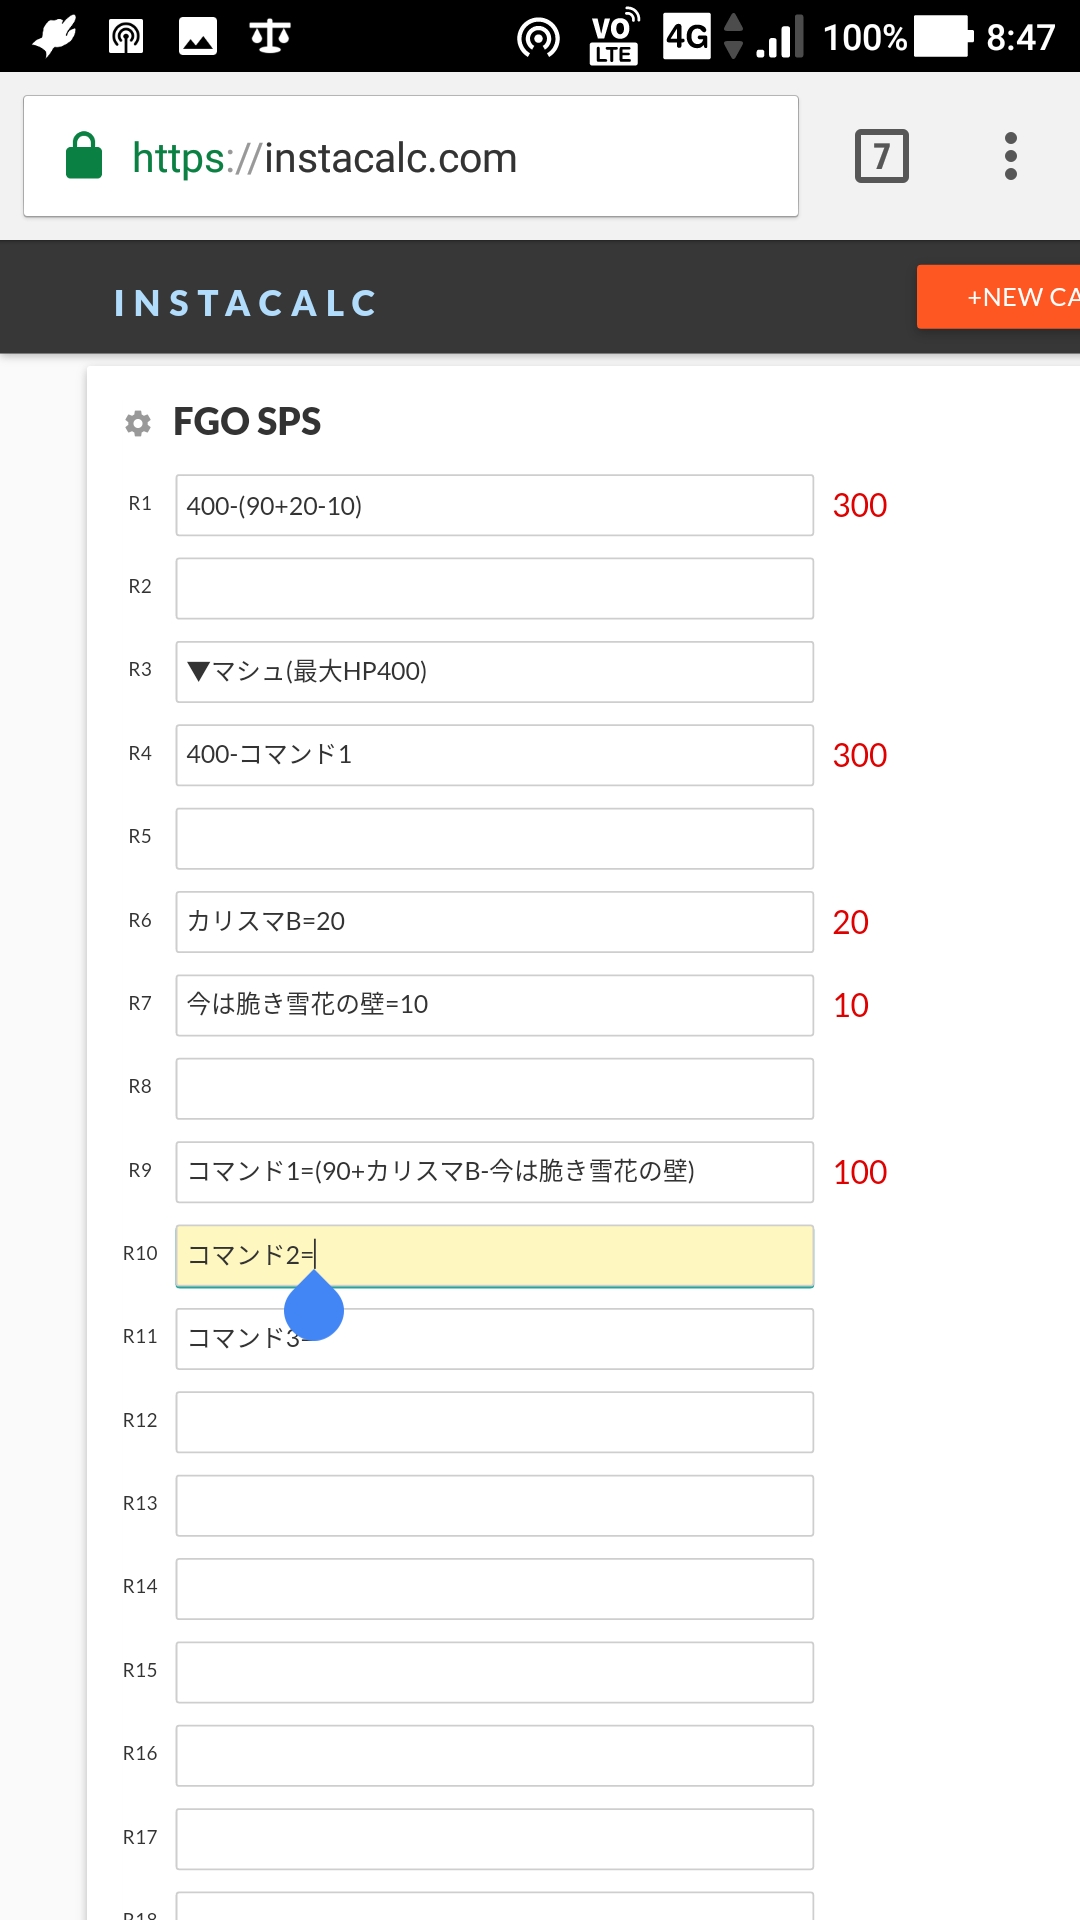
Task: Select the empty R2 input row
Action: click(x=494, y=589)
